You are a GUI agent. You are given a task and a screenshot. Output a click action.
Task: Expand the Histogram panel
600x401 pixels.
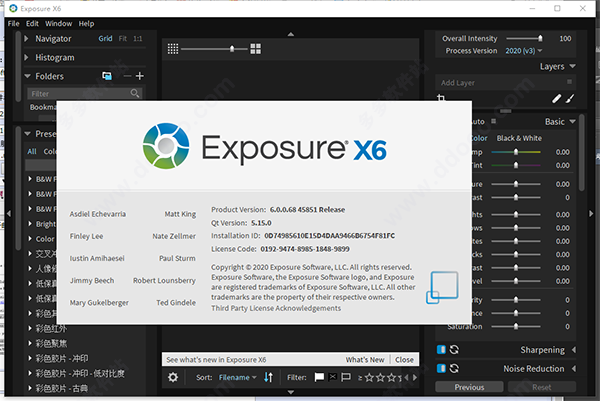point(26,57)
